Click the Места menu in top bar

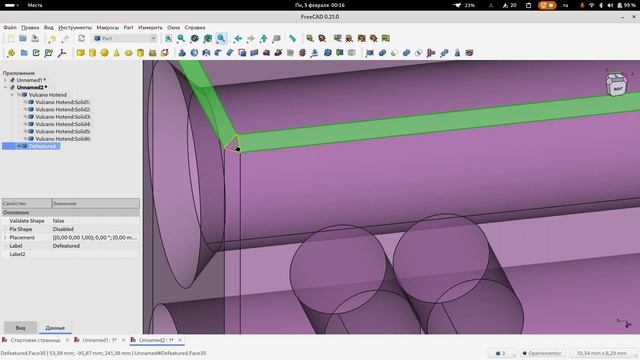click(x=35, y=5)
